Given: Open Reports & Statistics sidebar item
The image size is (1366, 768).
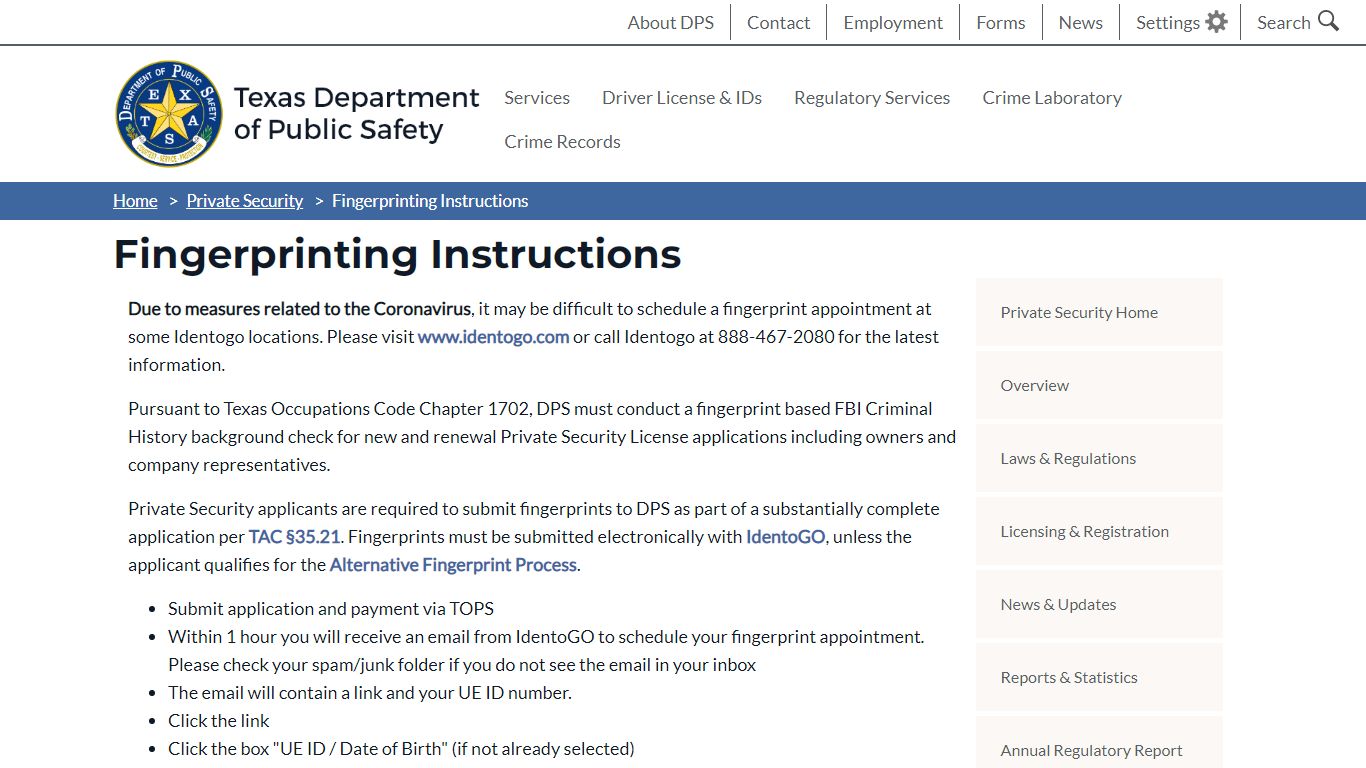Looking at the screenshot, I should pyautogui.click(x=1099, y=677).
